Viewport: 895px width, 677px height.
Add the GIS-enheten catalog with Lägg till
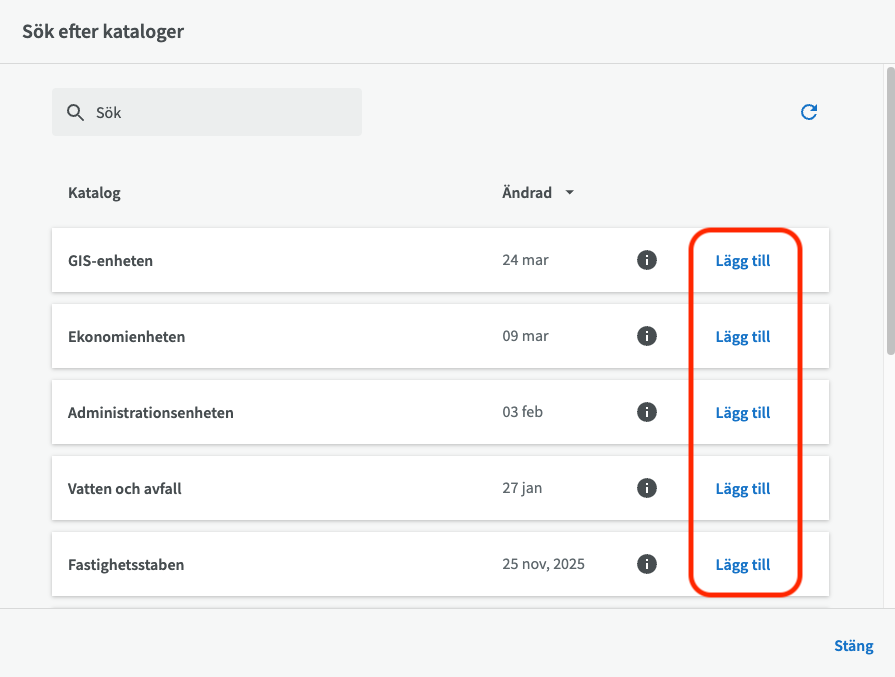point(742,260)
